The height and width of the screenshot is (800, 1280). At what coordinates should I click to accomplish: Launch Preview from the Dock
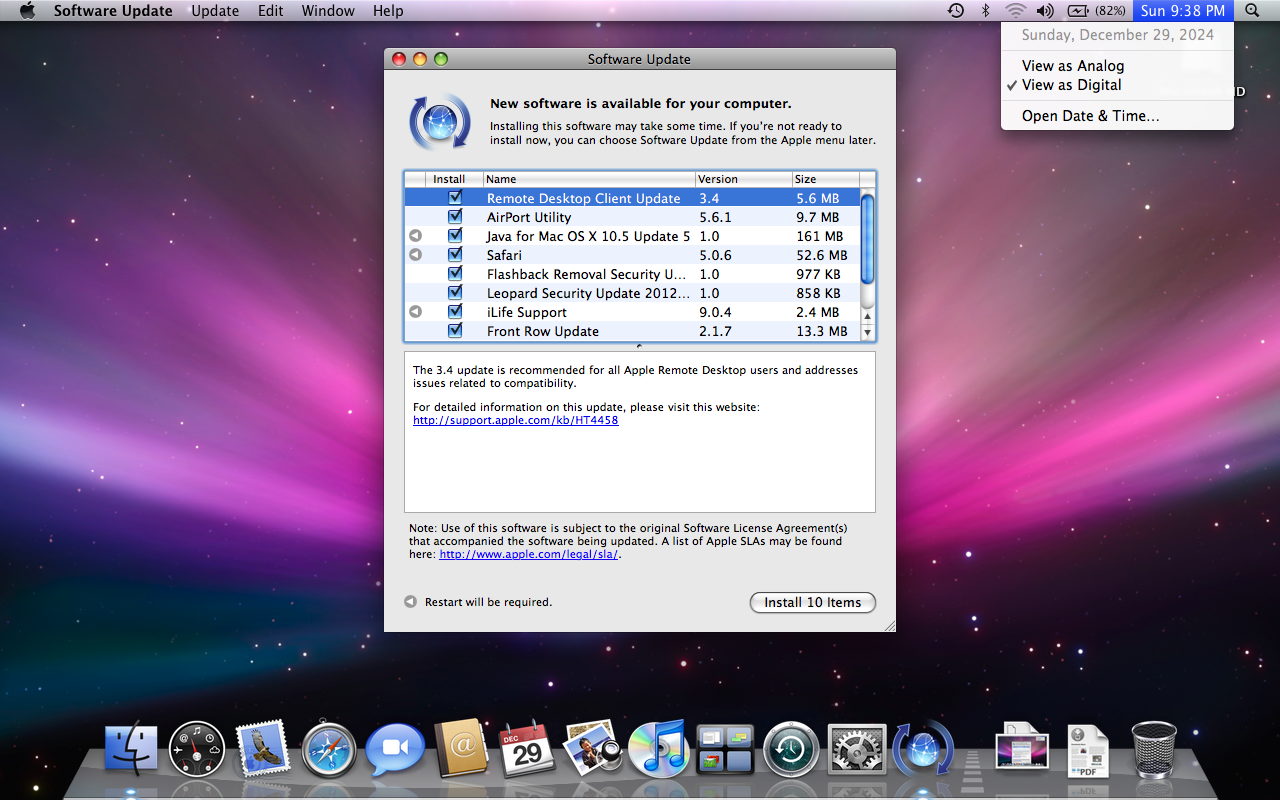593,749
